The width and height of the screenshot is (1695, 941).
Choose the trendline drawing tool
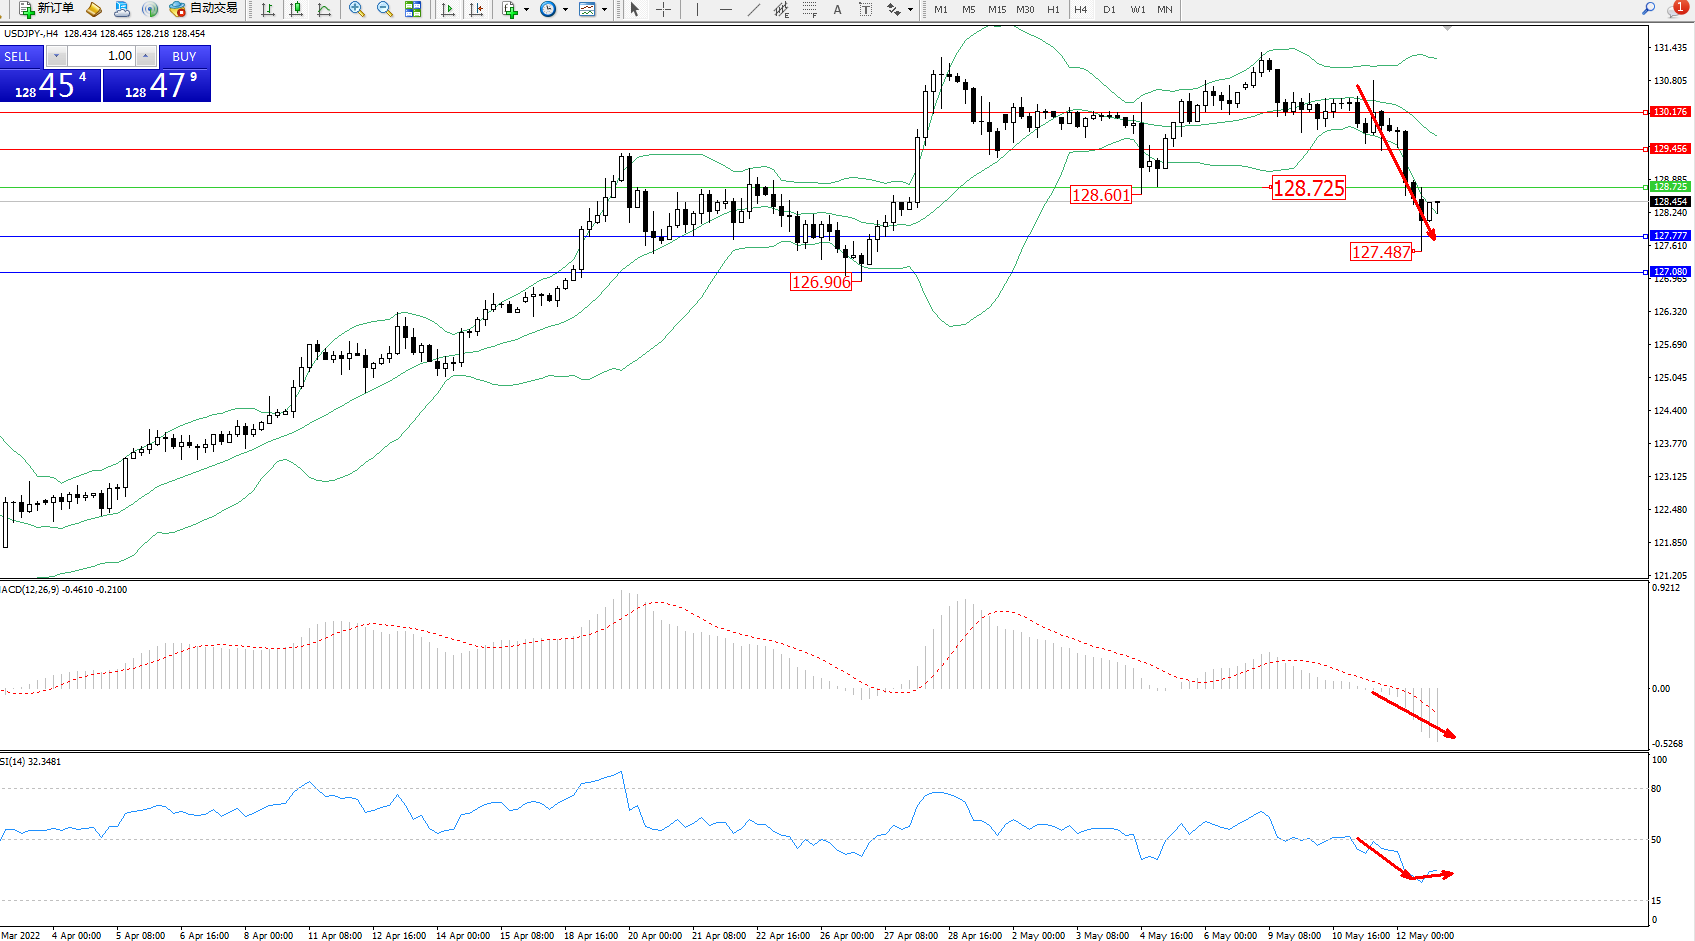(753, 9)
